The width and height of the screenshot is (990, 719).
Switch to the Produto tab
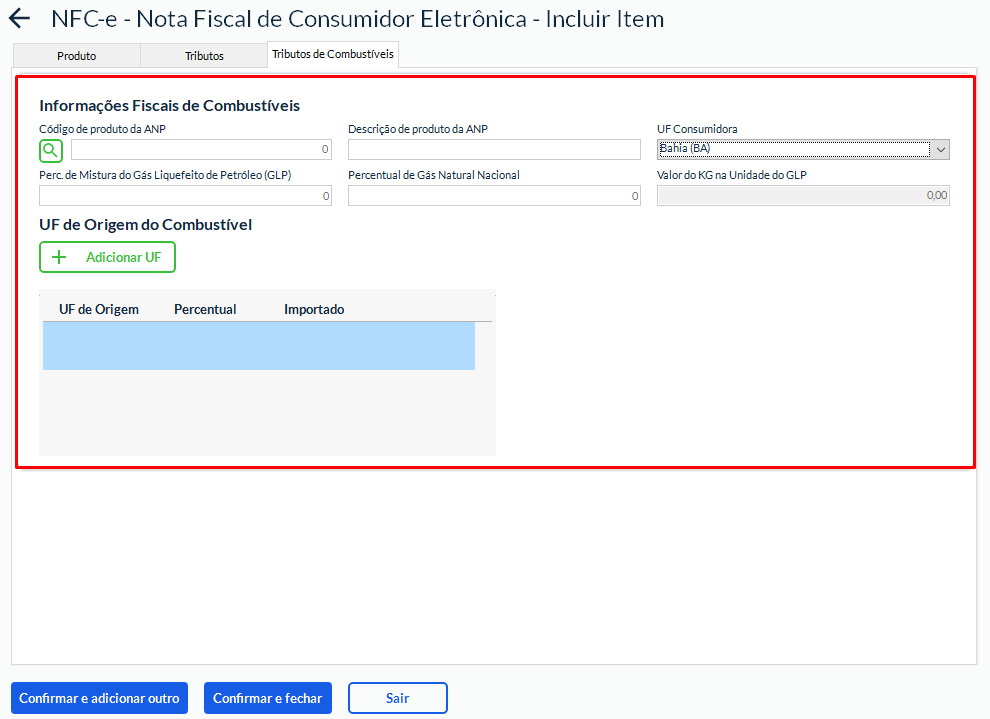76,56
